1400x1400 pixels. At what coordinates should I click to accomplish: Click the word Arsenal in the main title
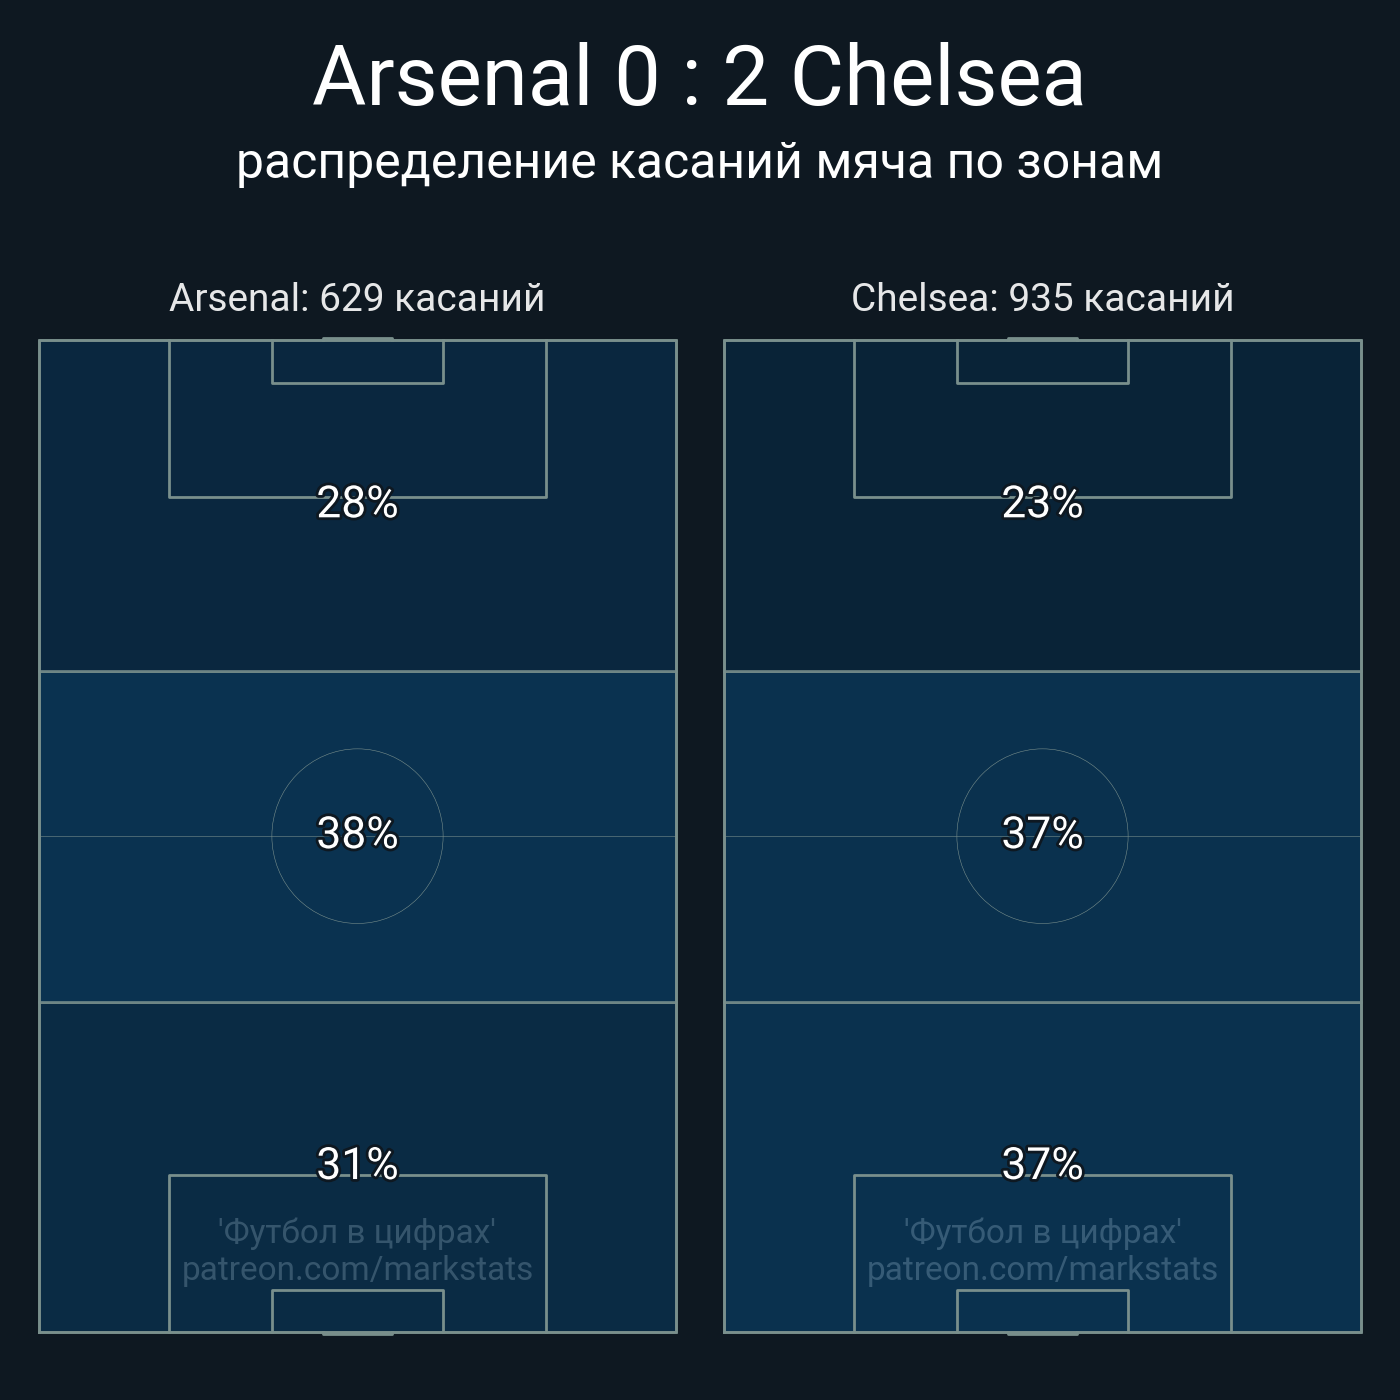click(x=452, y=77)
